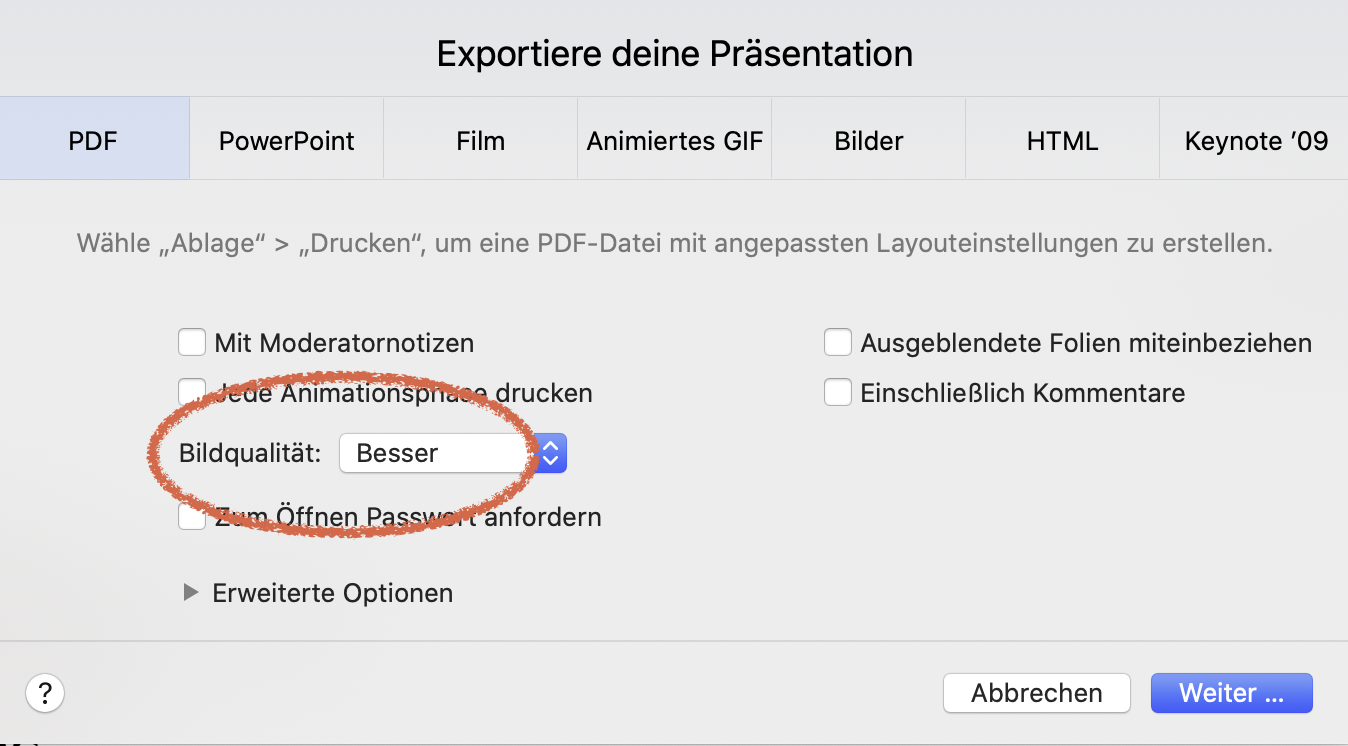1348x746 pixels.
Task: Click the help question mark button
Action: 45,692
